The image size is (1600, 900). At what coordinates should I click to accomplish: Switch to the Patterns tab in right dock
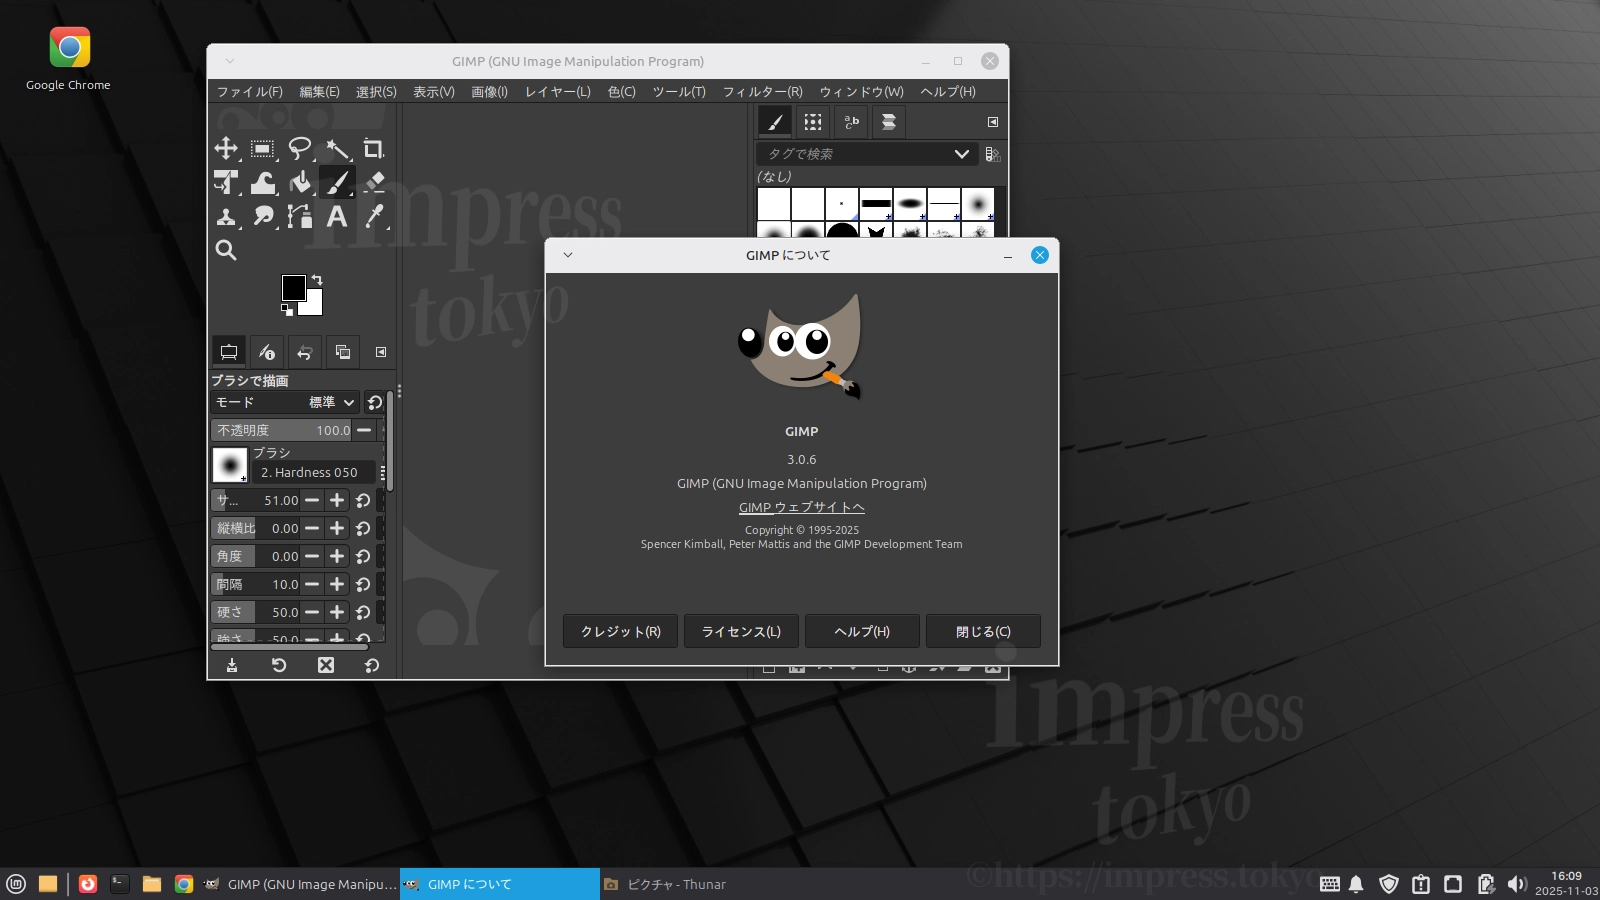[813, 122]
